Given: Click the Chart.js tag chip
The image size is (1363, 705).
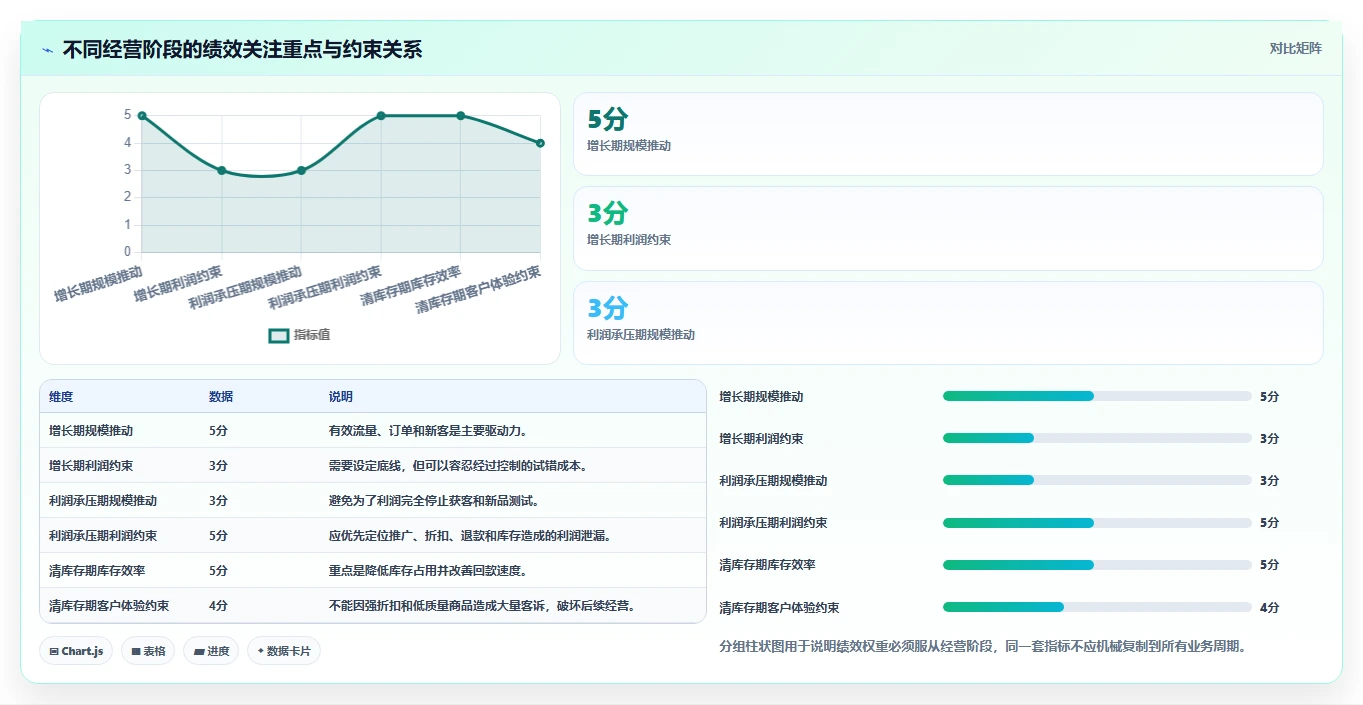Looking at the screenshot, I should [x=77, y=651].
